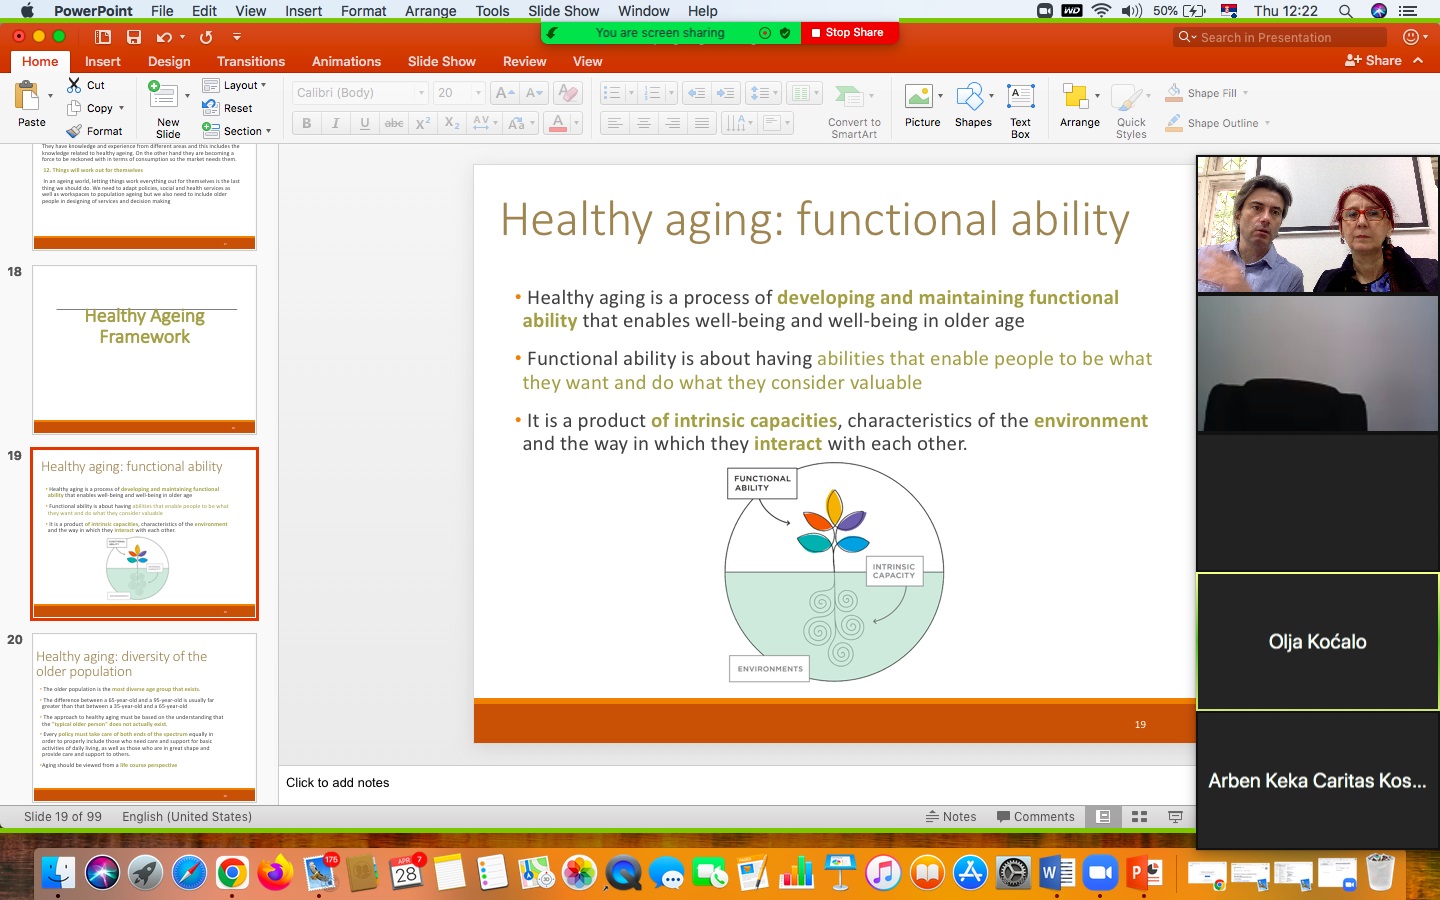
Task: Click the font color red A swatch
Action: 558,123
